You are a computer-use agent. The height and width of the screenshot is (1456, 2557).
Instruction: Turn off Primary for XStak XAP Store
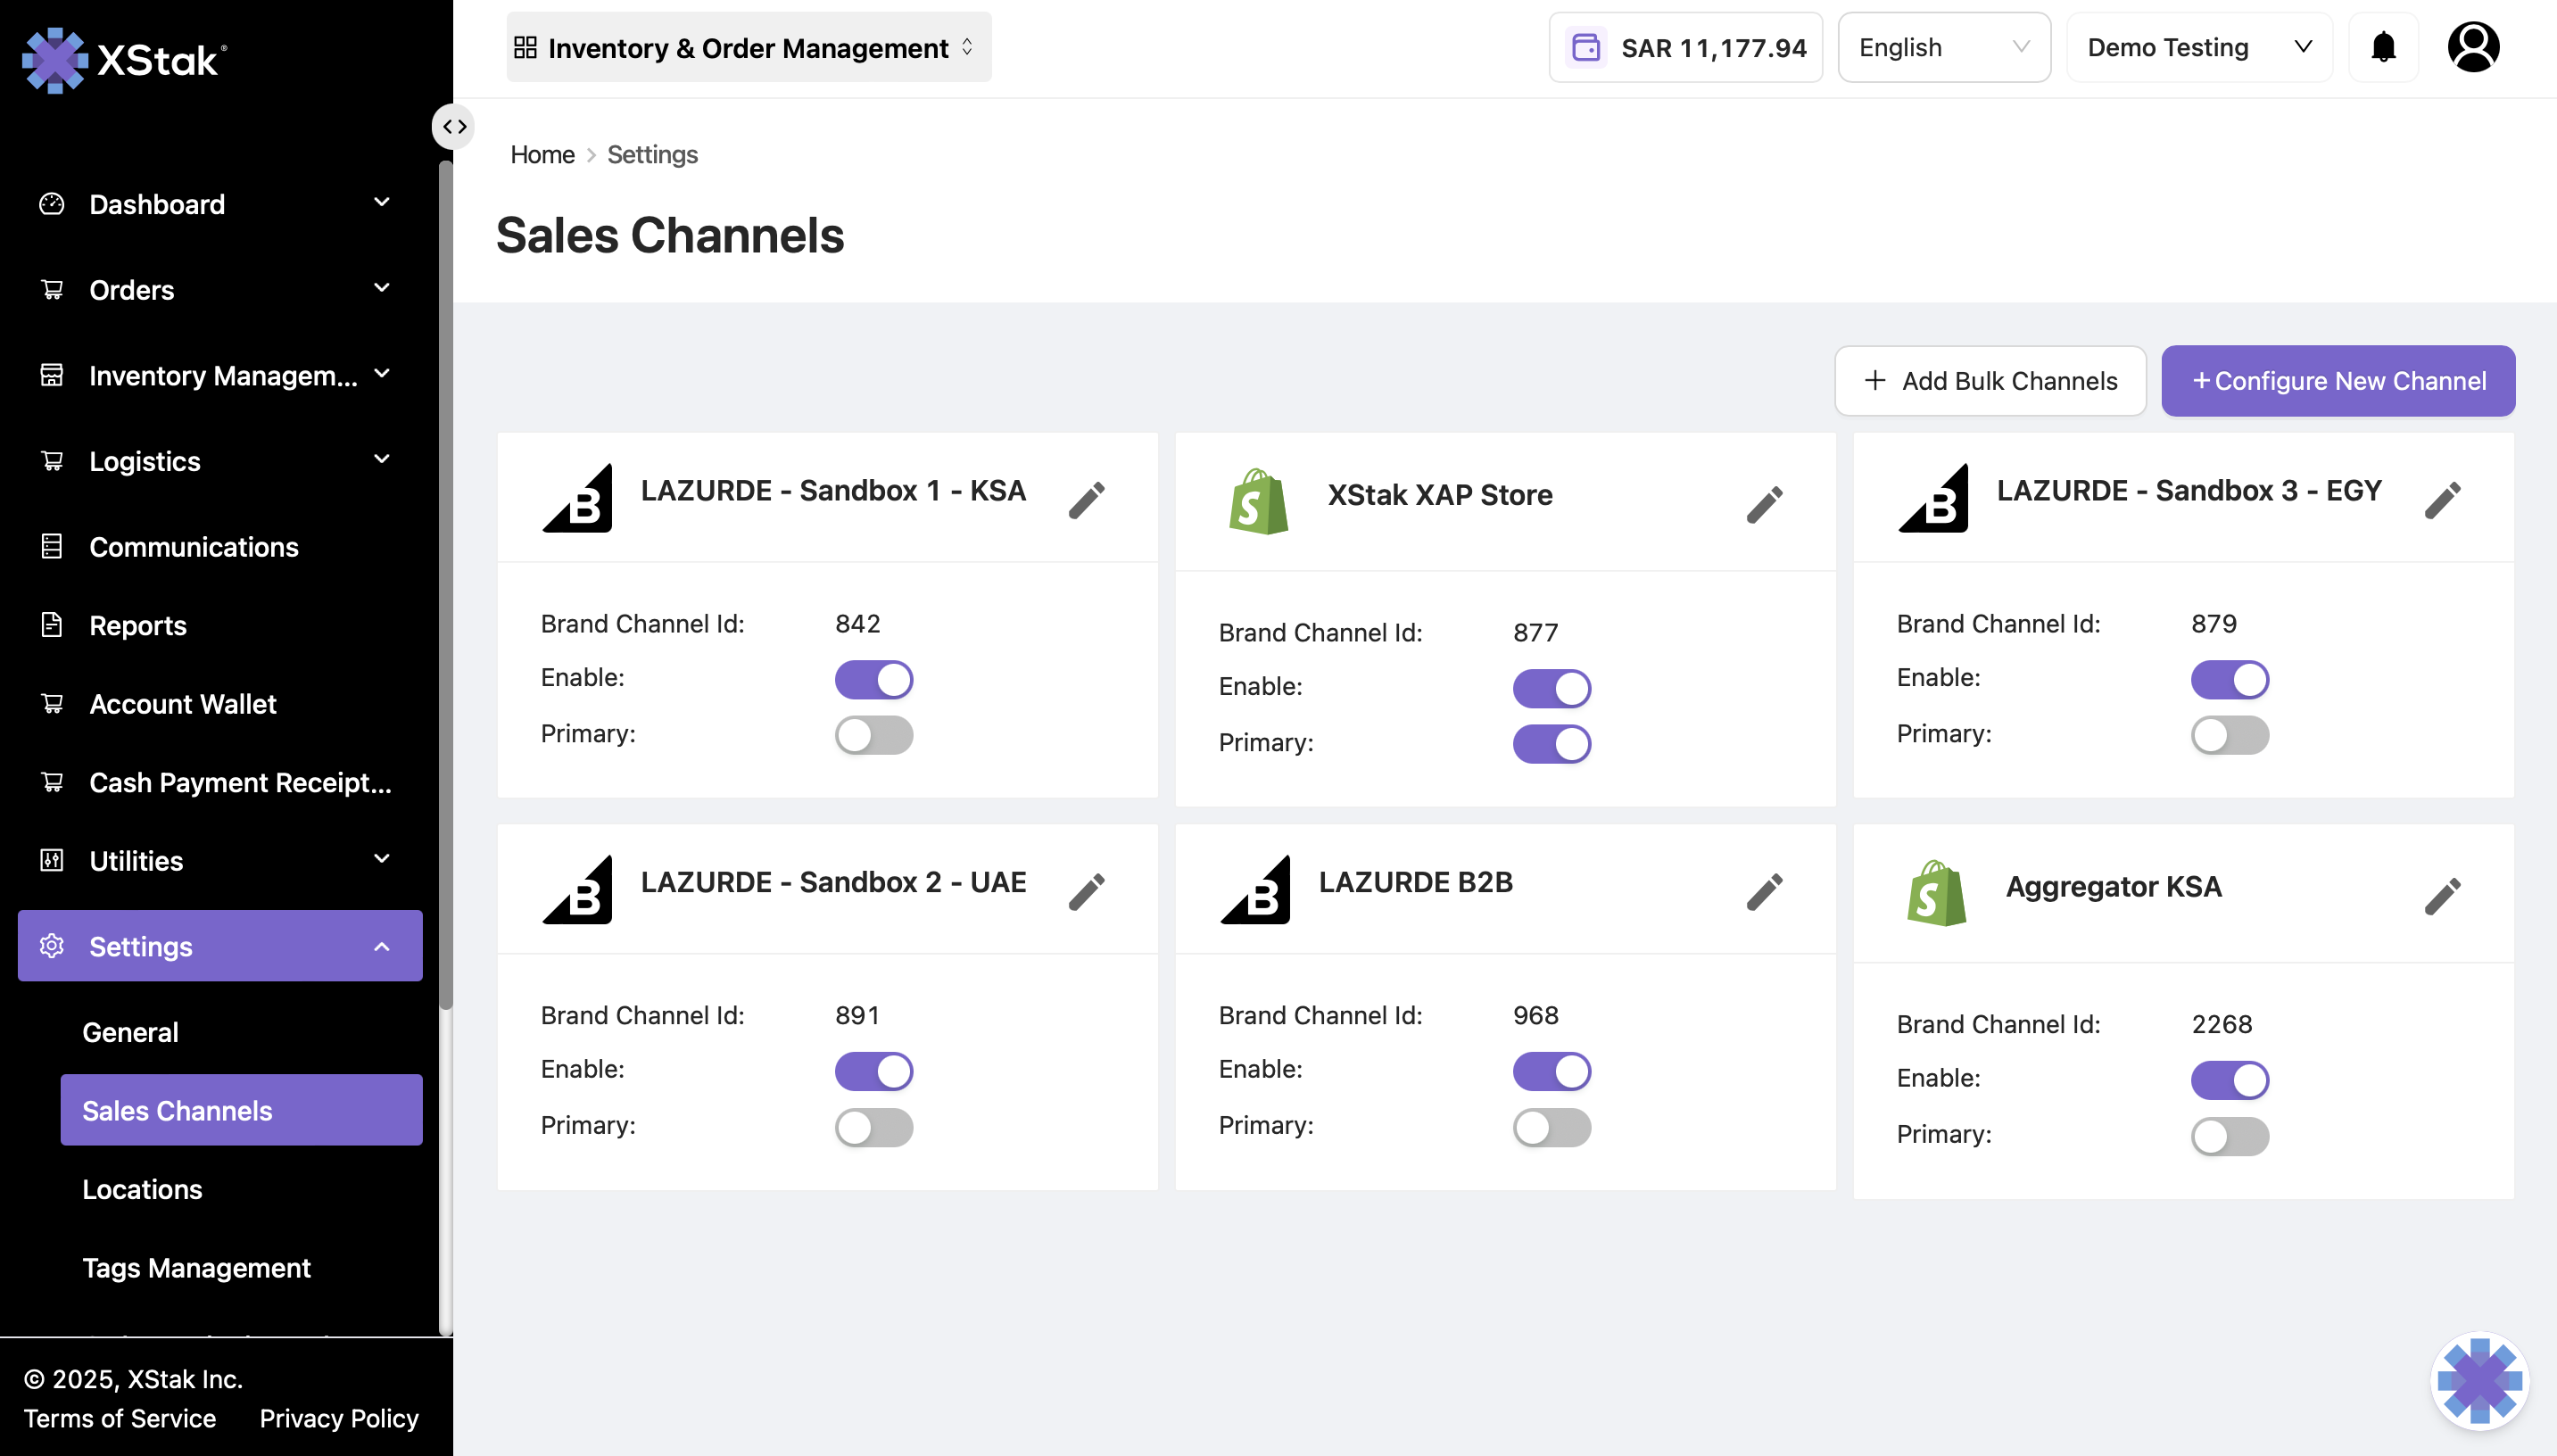[x=1551, y=744]
